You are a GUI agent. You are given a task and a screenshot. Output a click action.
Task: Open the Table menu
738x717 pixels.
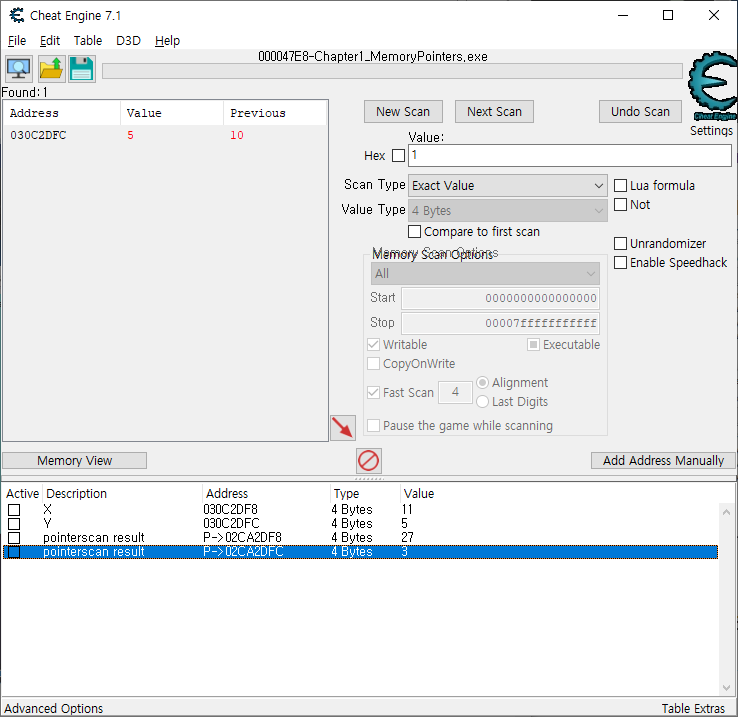[x=88, y=40]
